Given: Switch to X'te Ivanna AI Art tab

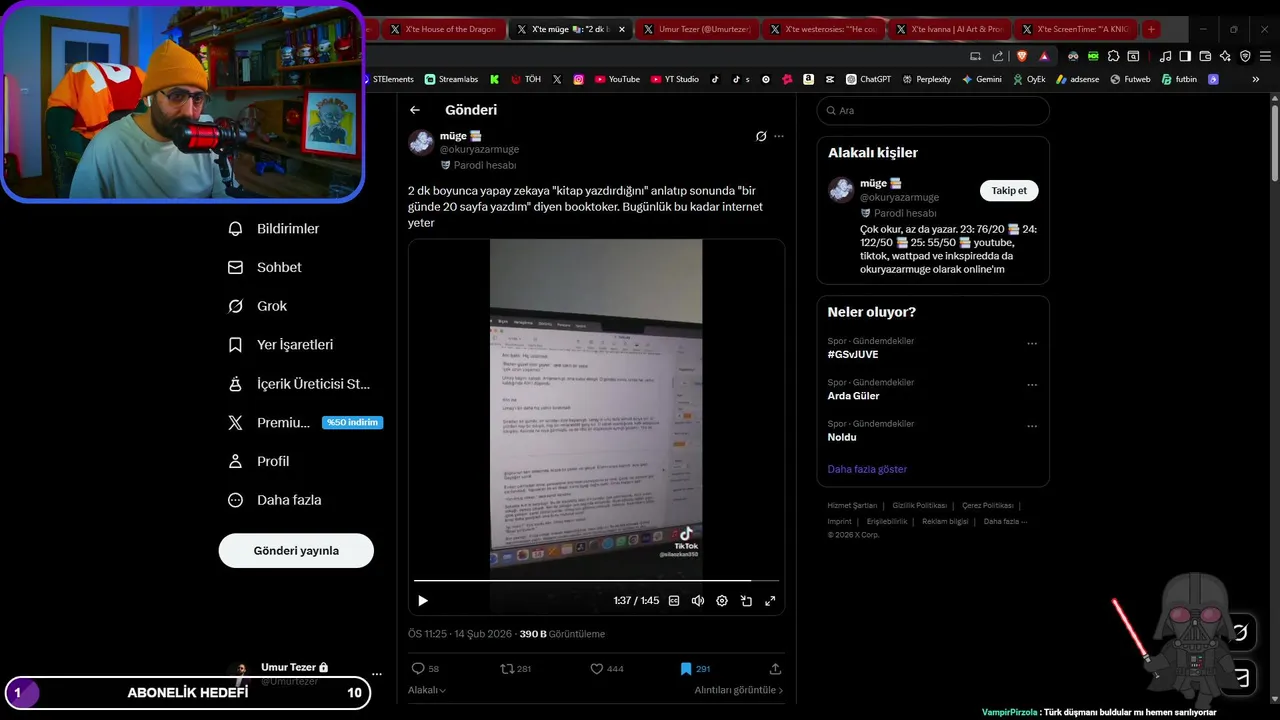Looking at the screenshot, I should [948, 29].
